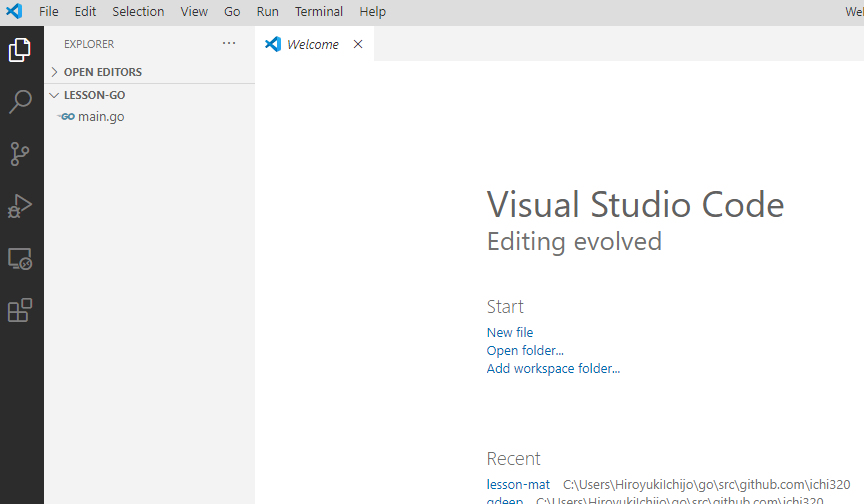Viewport: 864px width, 504px height.
Task: Click the Start section heading
Action: point(505,307)
